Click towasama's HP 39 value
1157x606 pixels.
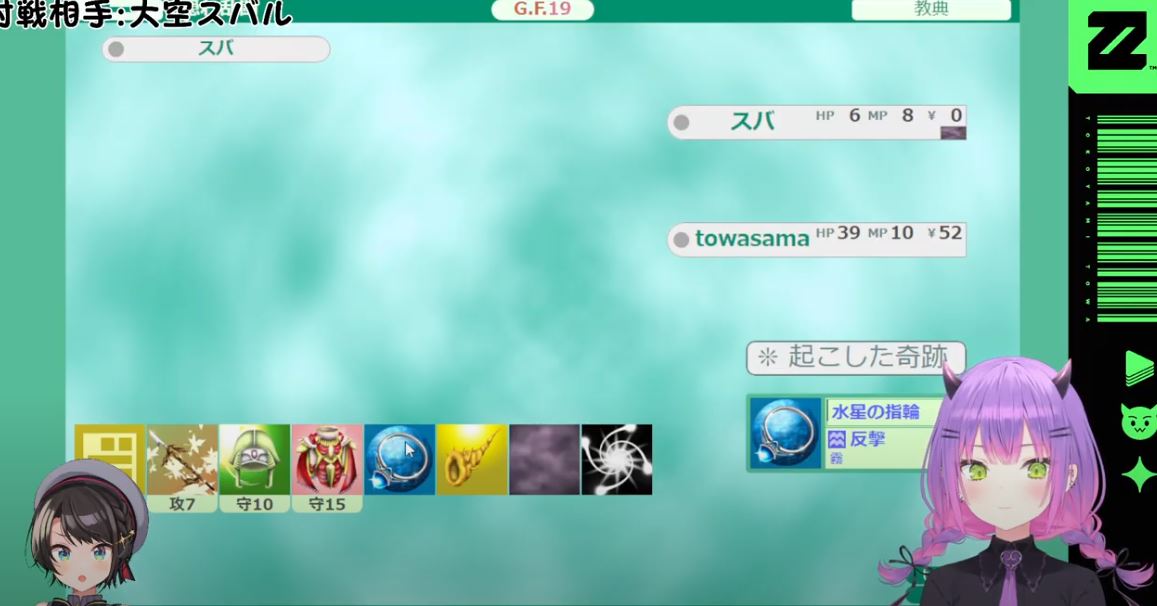838,233
